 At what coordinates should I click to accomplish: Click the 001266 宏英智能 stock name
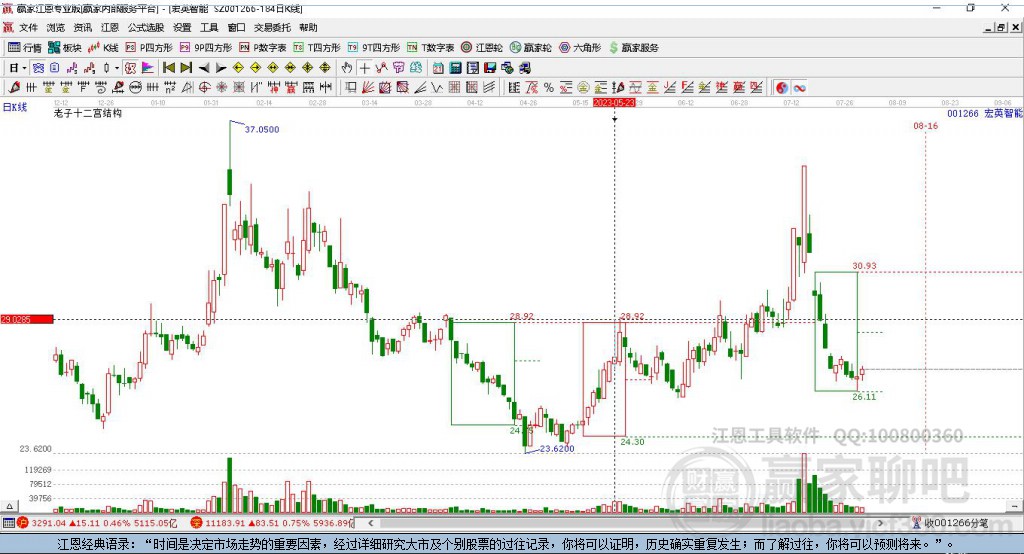pyautogui.click(x=985, y=113)
